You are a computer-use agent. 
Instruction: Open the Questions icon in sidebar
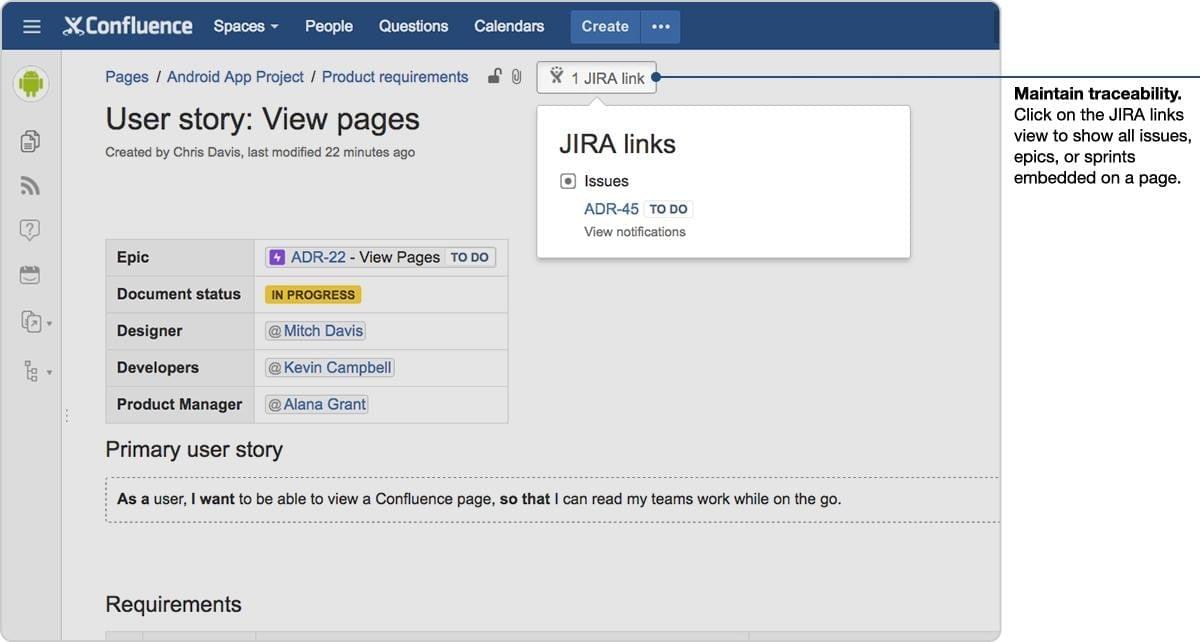[30, 230]
